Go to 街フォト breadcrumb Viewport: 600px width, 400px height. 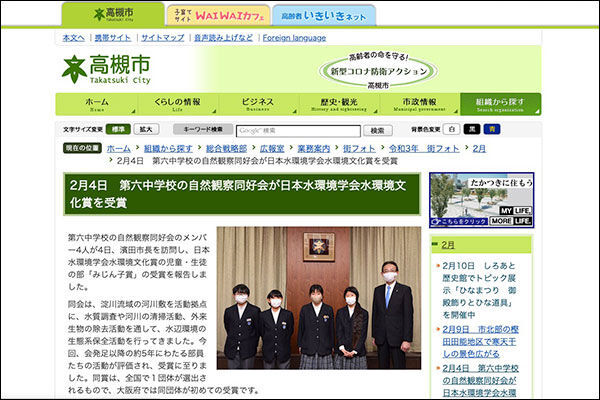coord(359,149)
